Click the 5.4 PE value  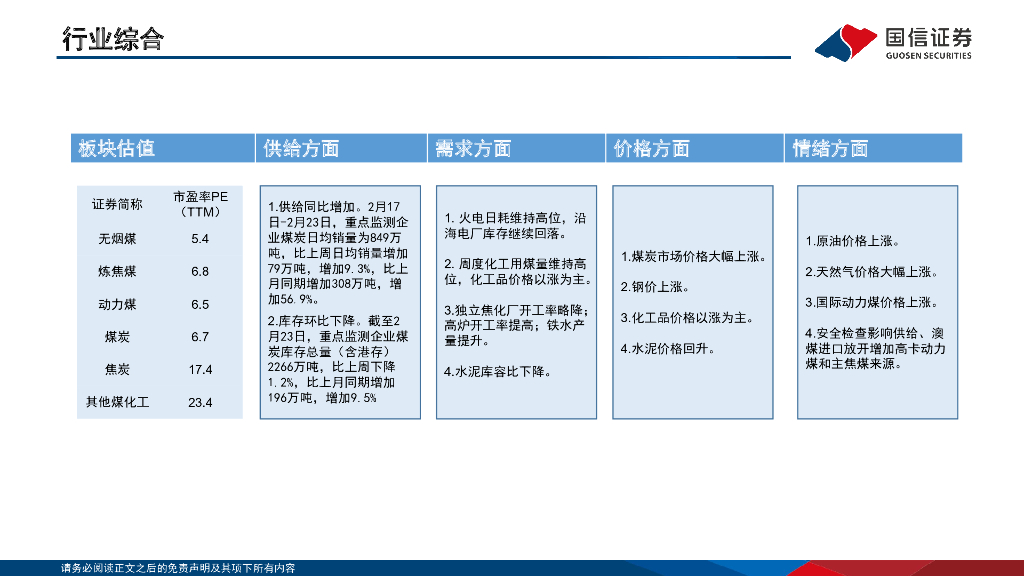(x=200, y=239)
